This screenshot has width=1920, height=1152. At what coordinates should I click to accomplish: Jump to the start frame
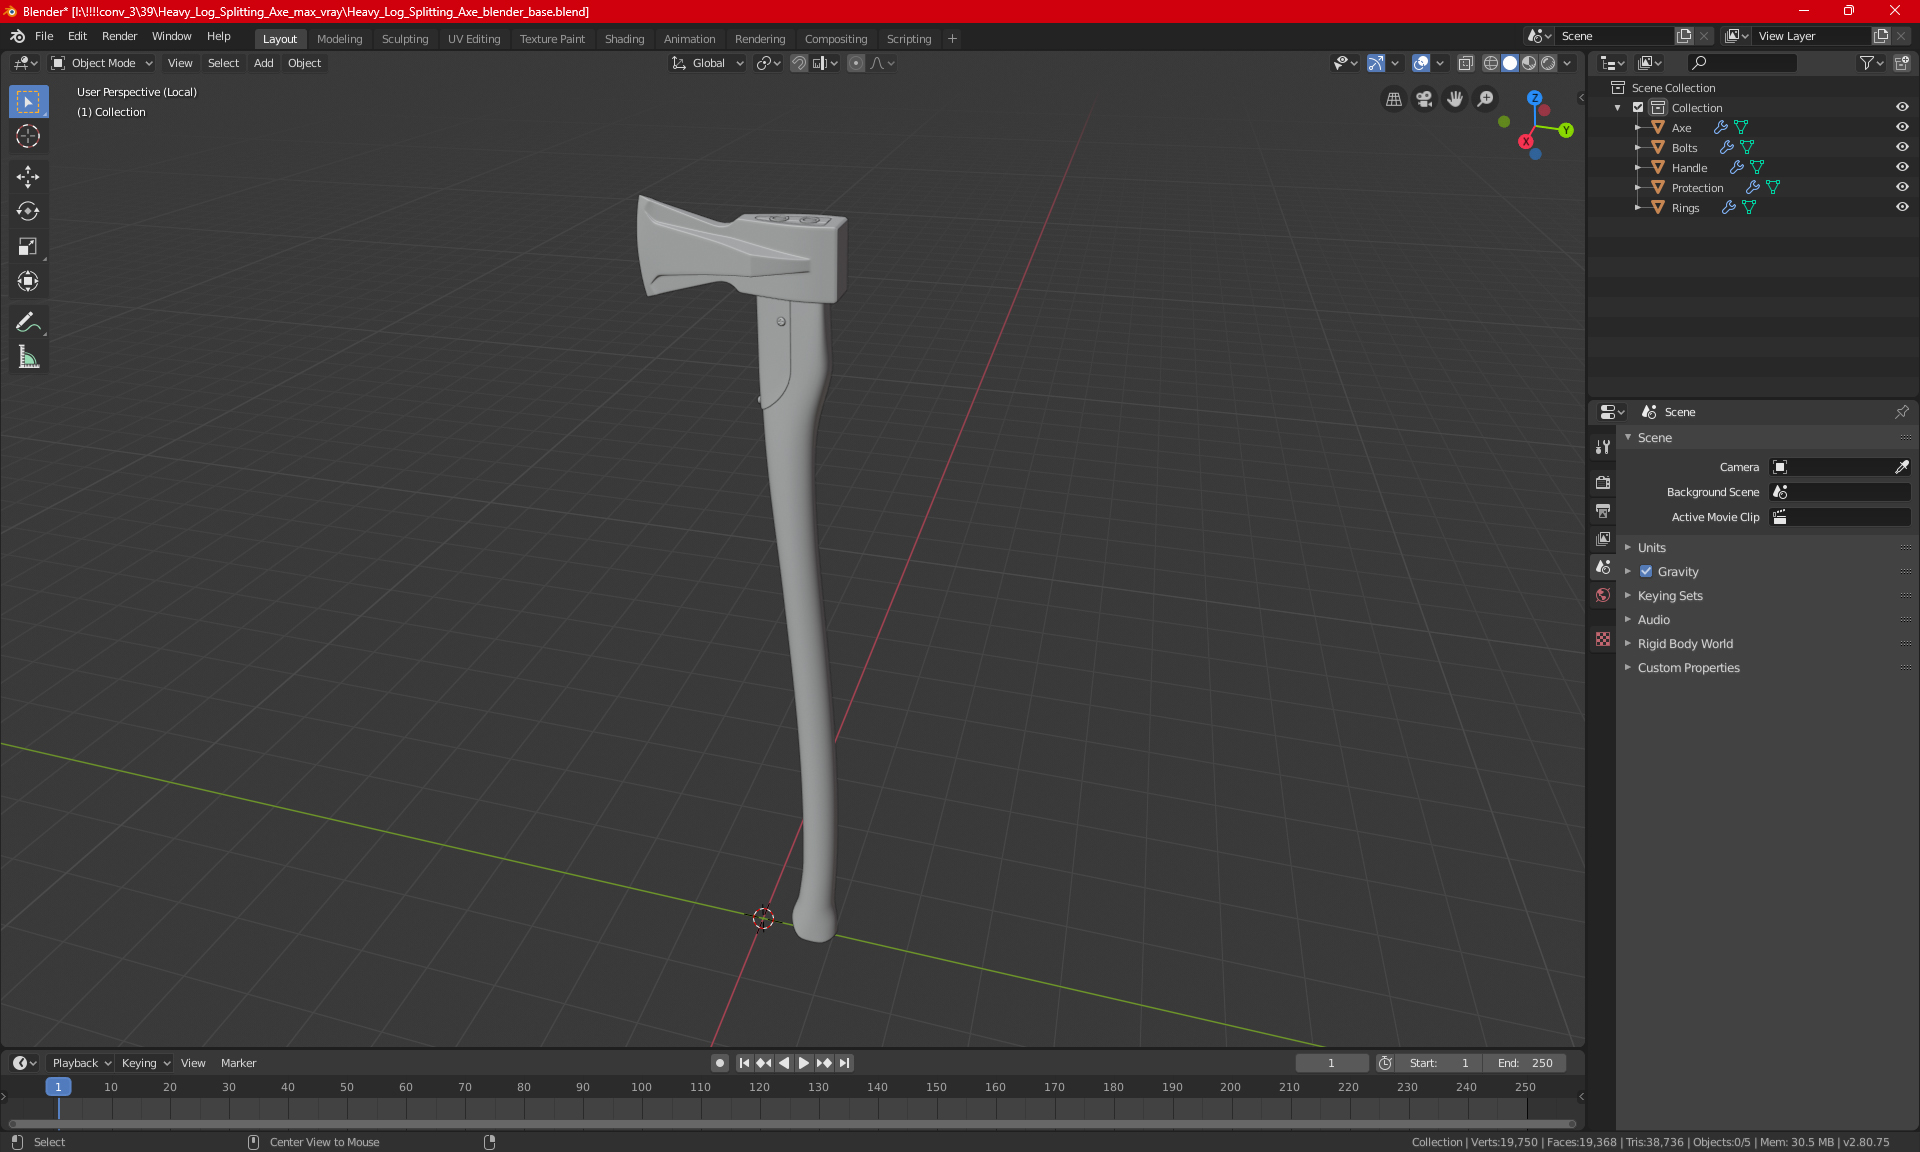tap(744, 1063)
